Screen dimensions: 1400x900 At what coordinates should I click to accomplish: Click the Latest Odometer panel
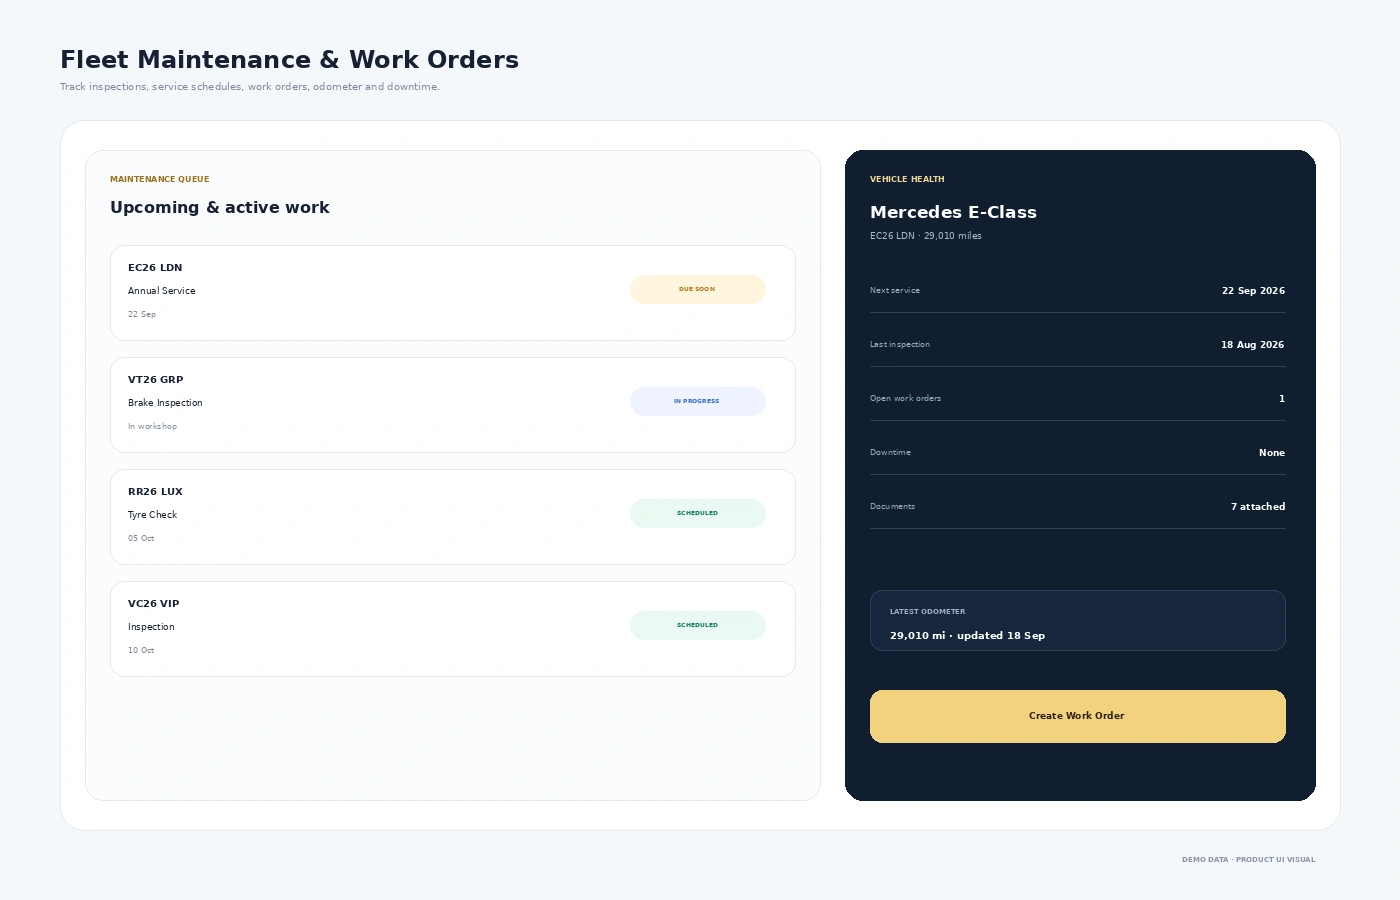(x=1078, y=620)
